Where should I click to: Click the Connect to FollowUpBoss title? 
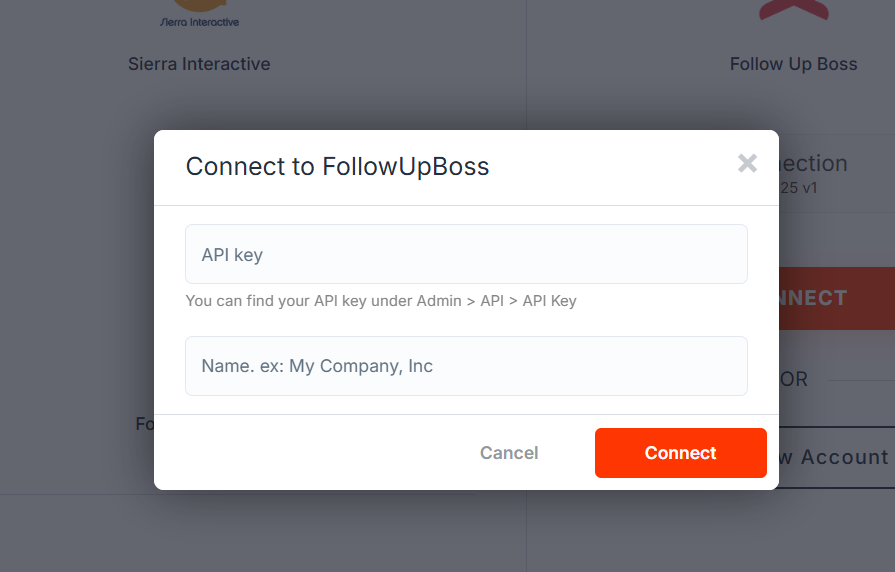pyautogui.click(x=337, y=166)
